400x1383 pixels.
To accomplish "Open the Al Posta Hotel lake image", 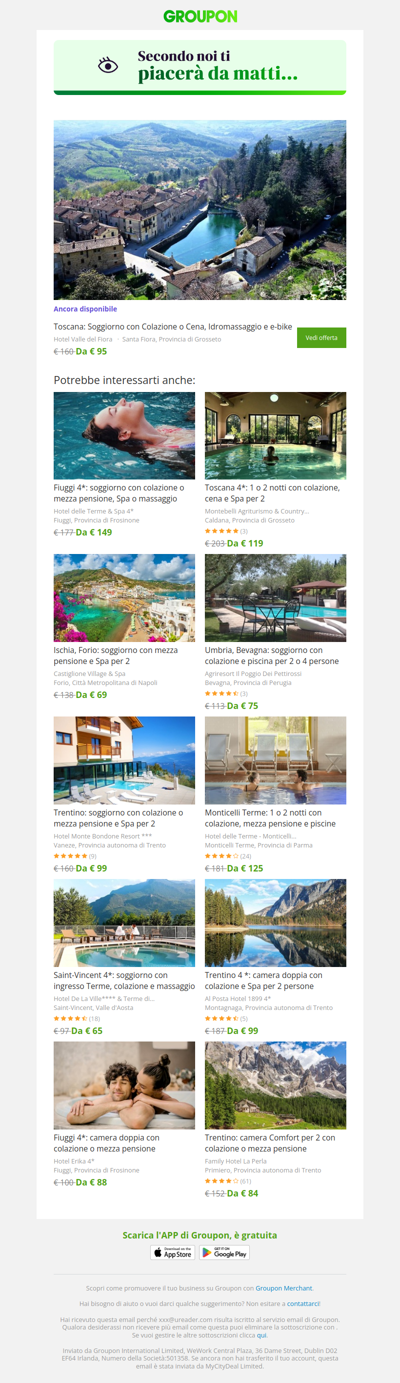I will tap(275, 923).
